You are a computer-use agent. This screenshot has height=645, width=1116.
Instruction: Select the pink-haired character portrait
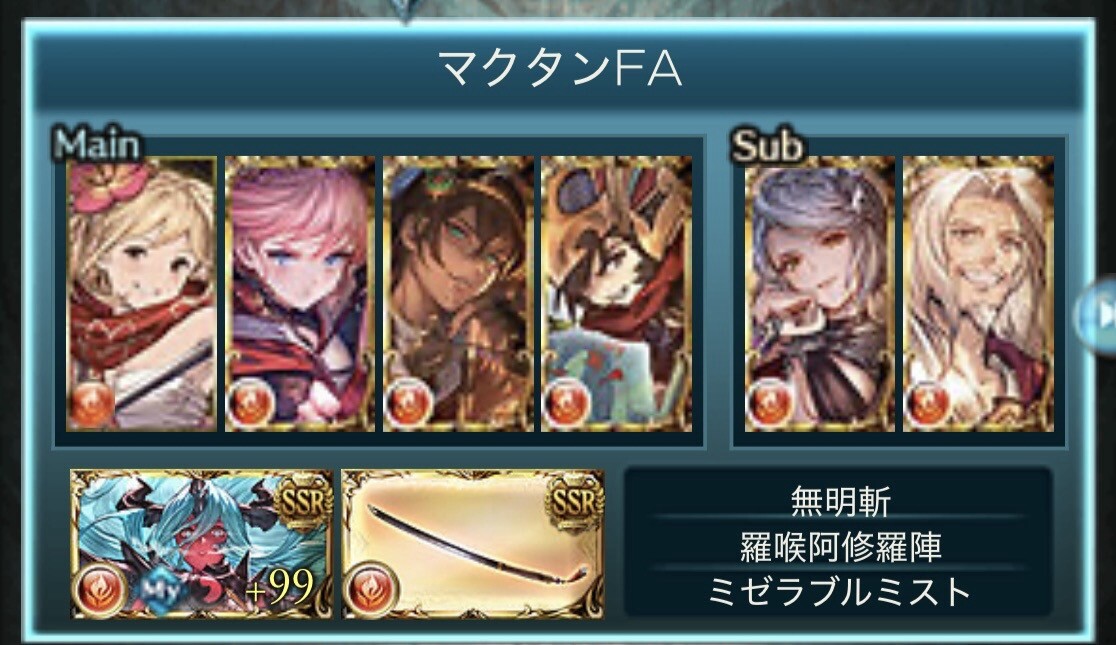point(300,294)
